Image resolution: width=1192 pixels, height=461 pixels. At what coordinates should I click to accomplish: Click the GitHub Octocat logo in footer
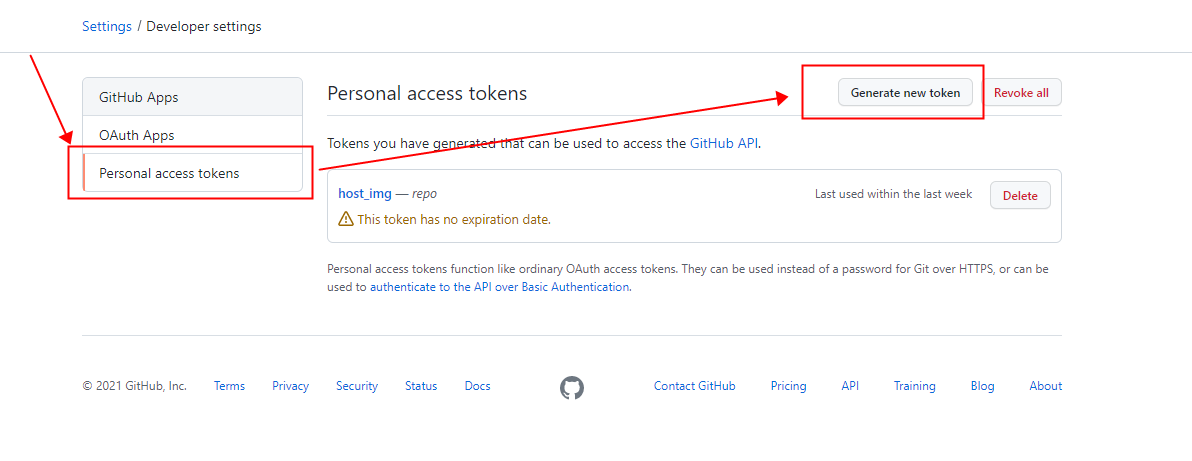point(572,388)
